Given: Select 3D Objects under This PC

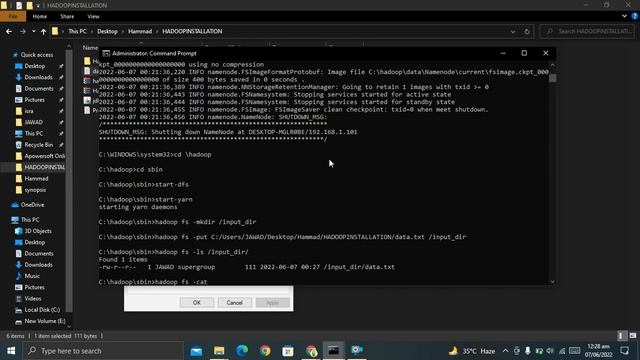Looking at the screenshot, I should pos(38,231).
